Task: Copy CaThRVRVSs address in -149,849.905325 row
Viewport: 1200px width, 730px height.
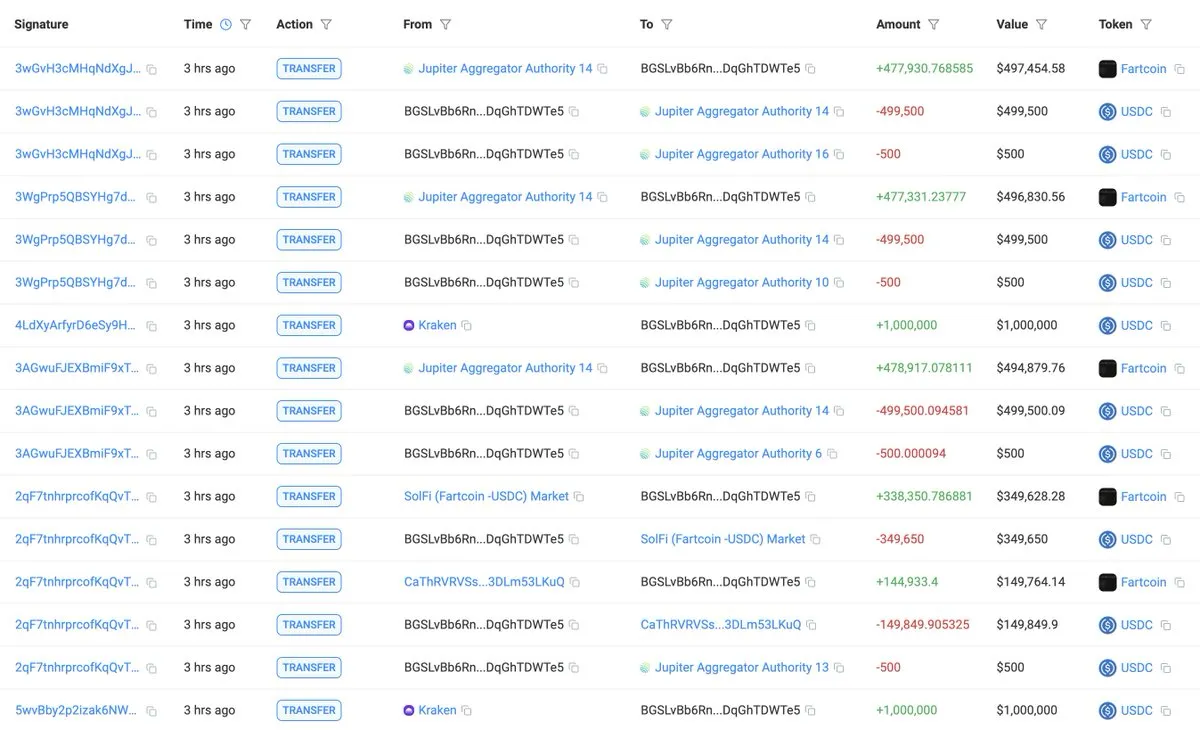Action: 811,625
